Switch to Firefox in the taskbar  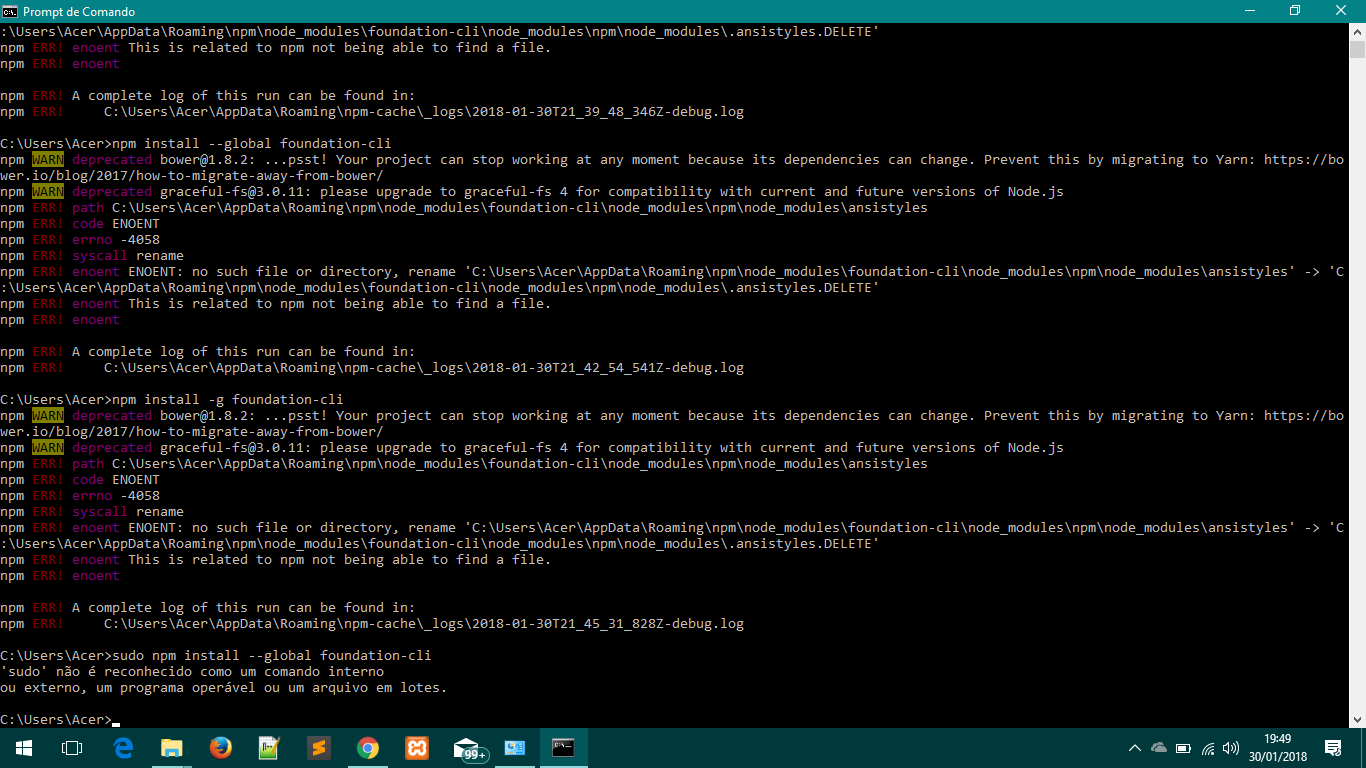pos(220,748)
